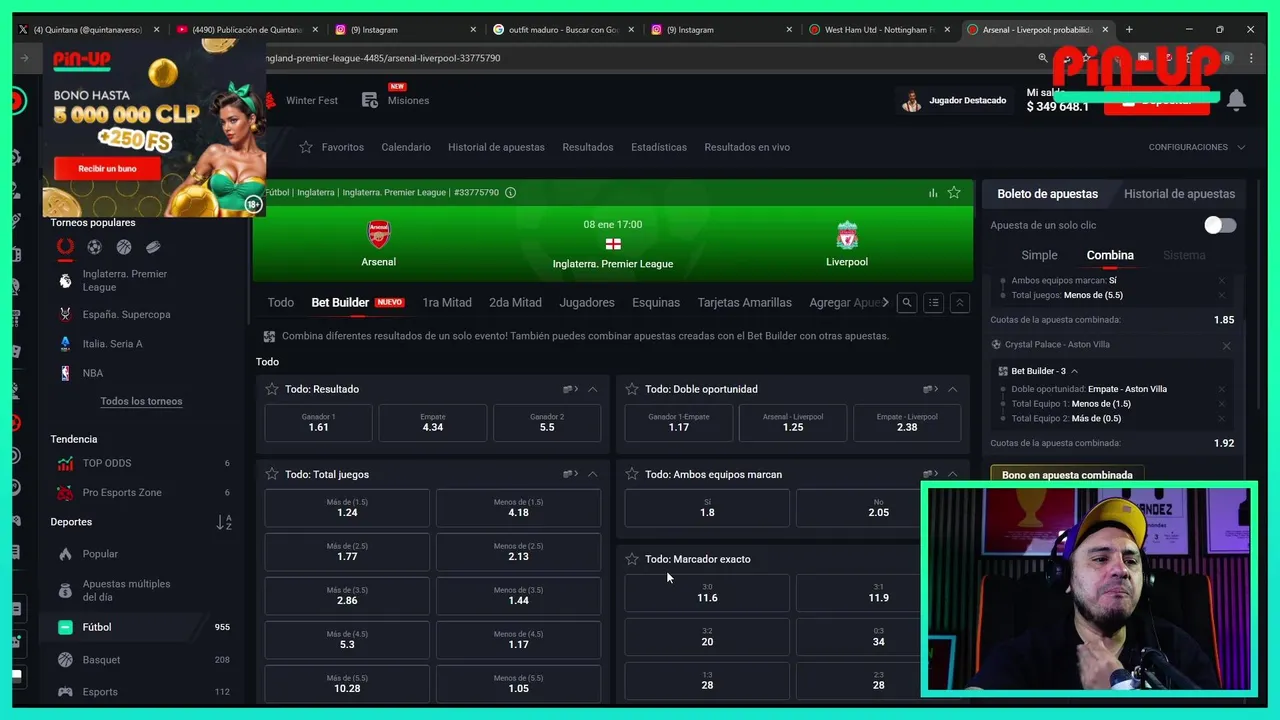Open match info icon next to #33775790

coord(511,193)
